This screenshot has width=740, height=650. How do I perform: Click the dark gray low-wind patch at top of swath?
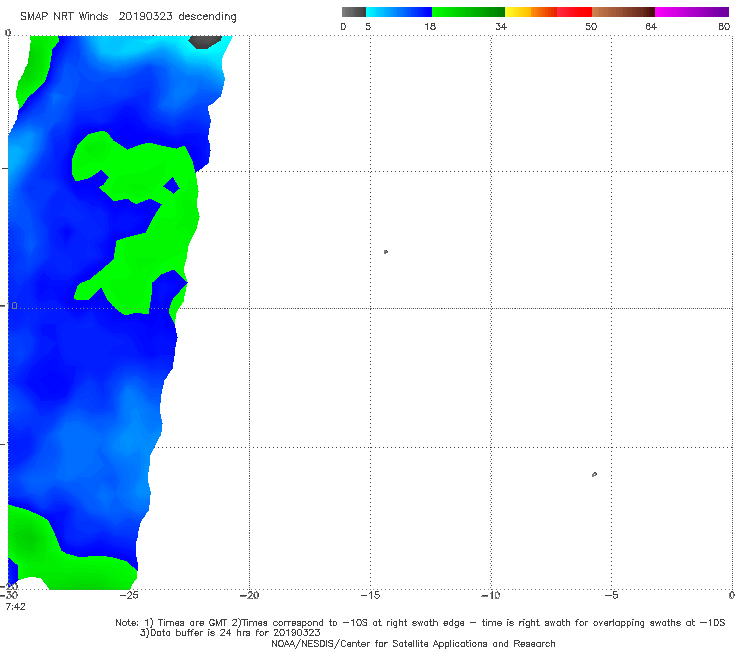[205, 42]
